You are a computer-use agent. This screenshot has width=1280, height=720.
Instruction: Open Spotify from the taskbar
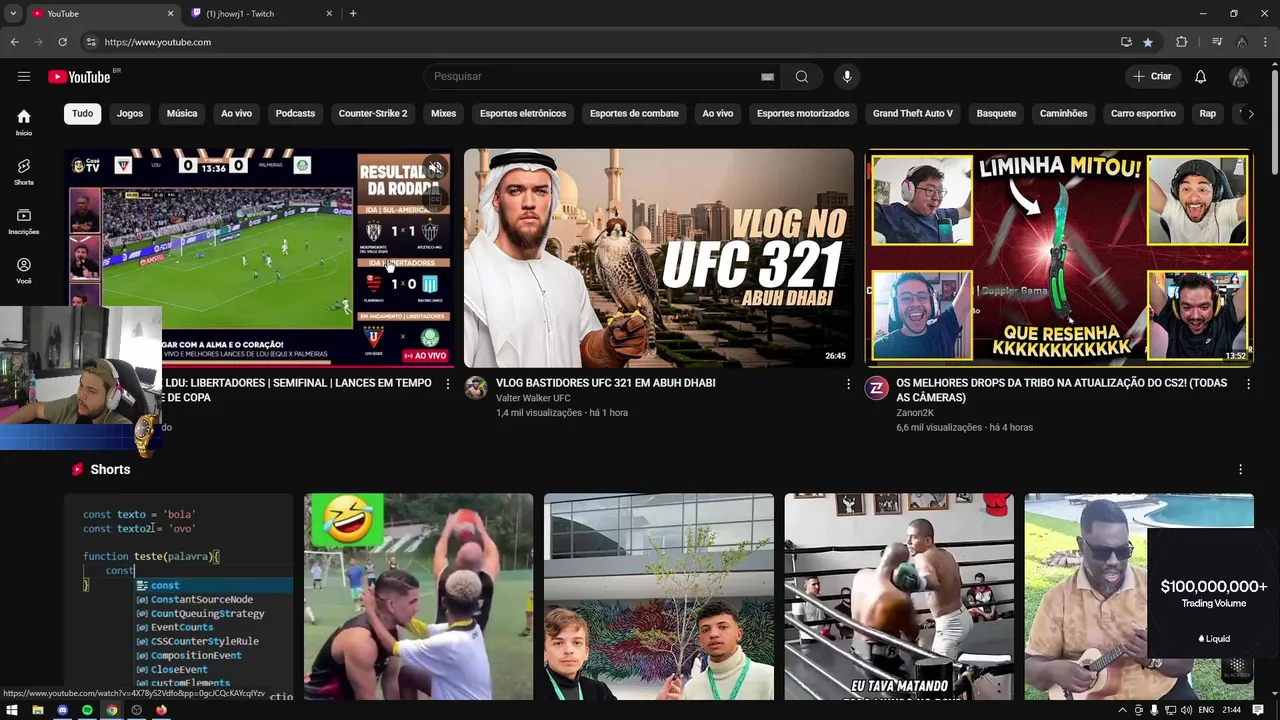click(87, 710)
